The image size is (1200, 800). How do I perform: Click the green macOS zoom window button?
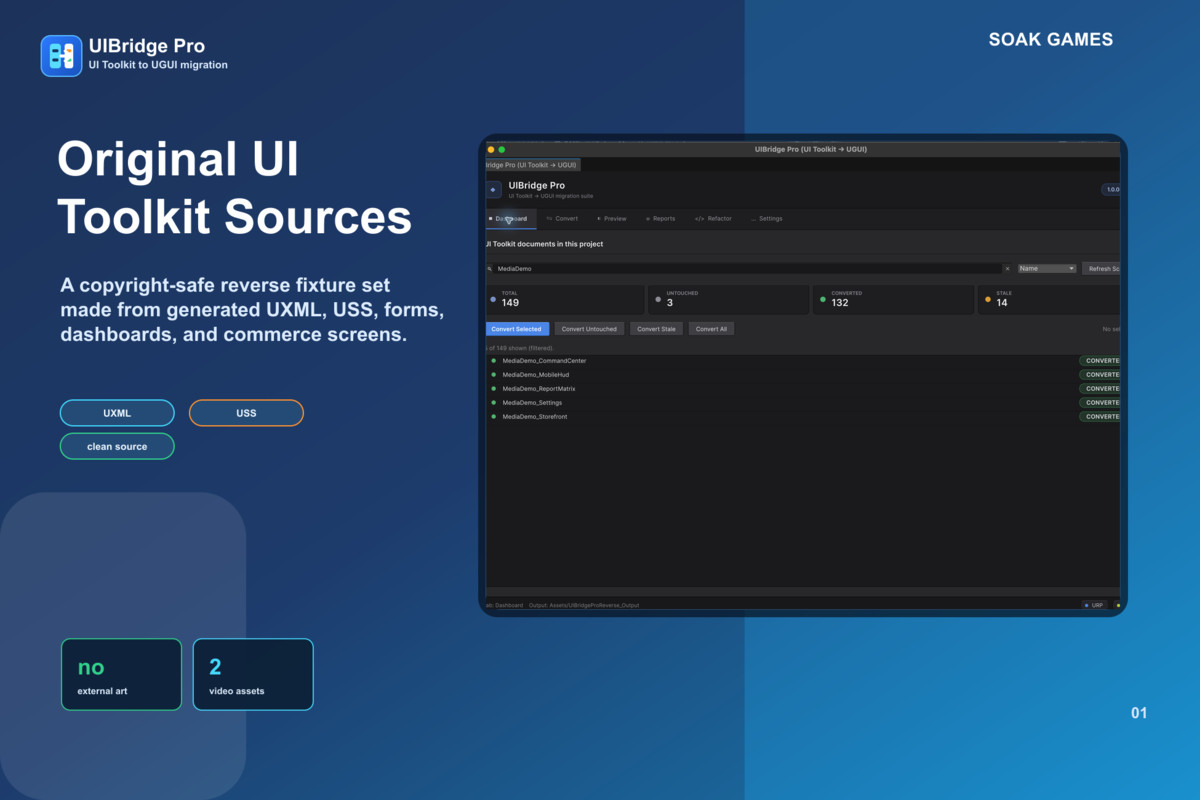502,149
